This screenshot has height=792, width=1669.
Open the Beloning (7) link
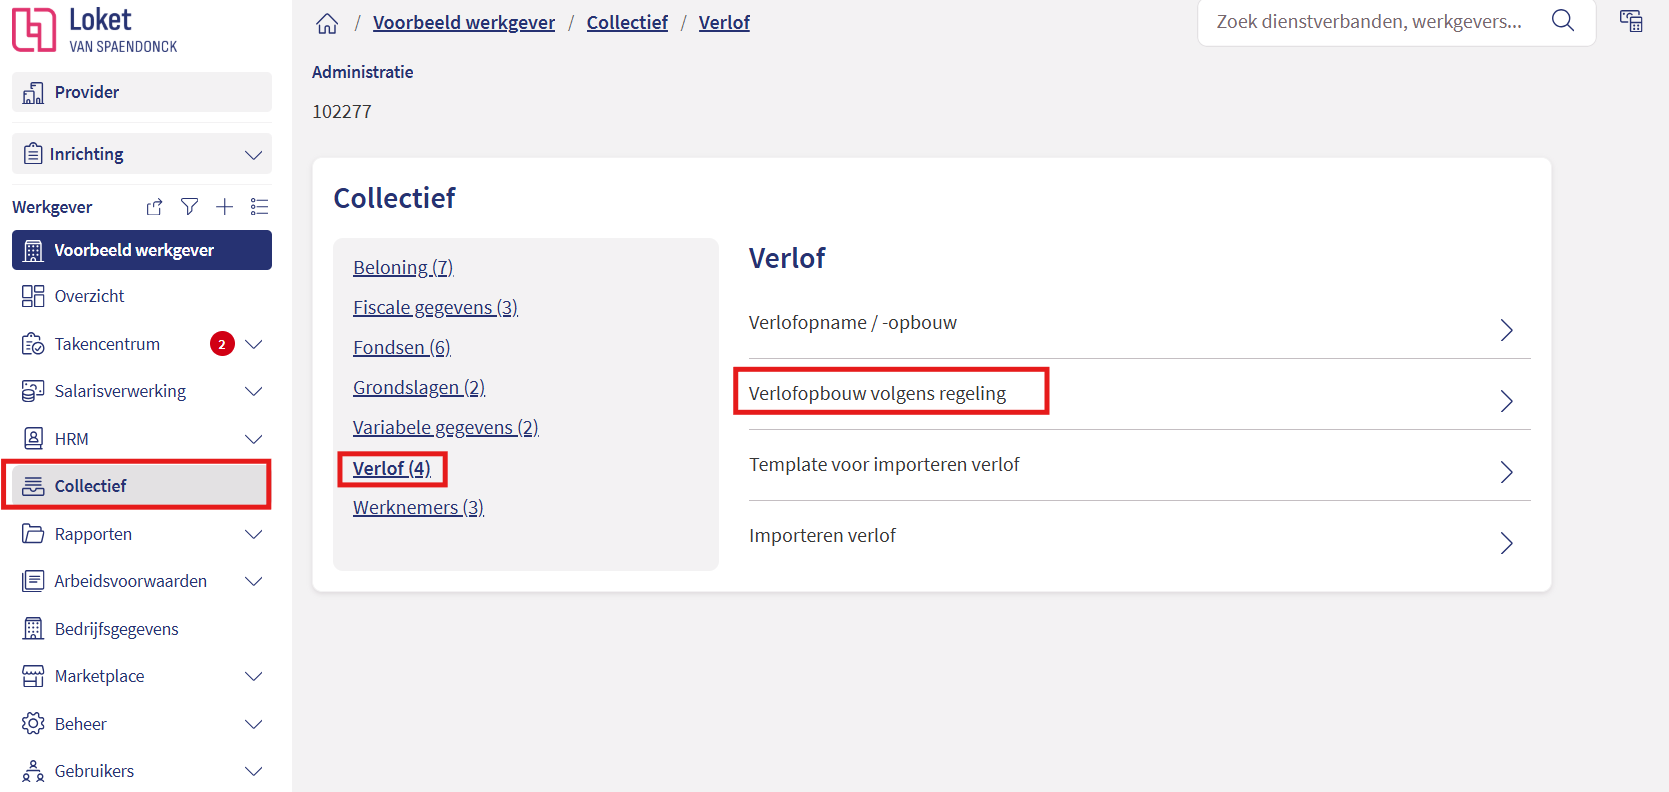[x=403, y=267]
